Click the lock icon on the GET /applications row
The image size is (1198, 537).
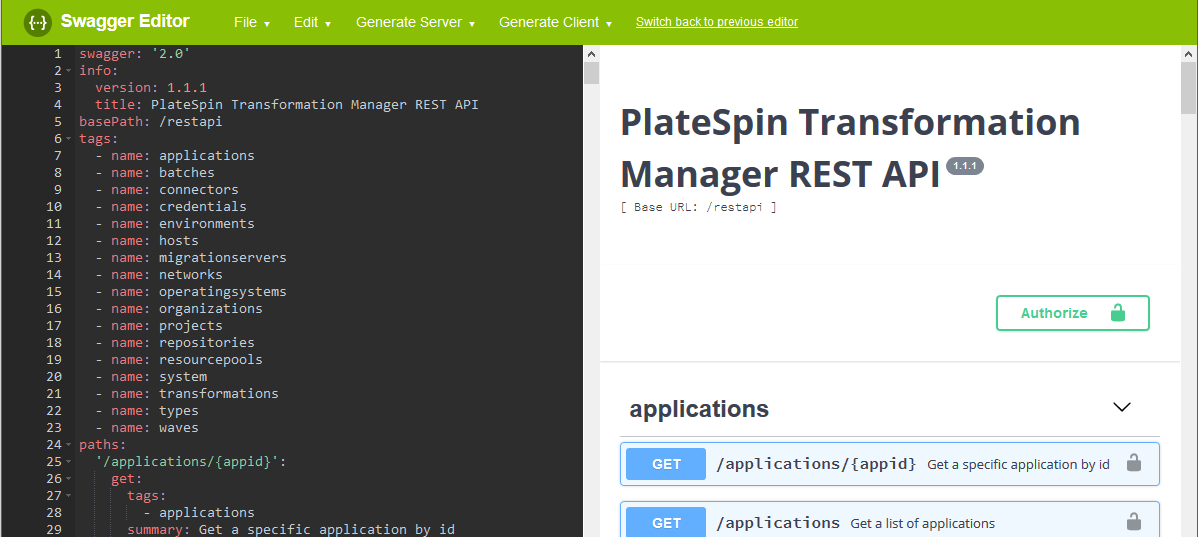tap(1133, 522)
